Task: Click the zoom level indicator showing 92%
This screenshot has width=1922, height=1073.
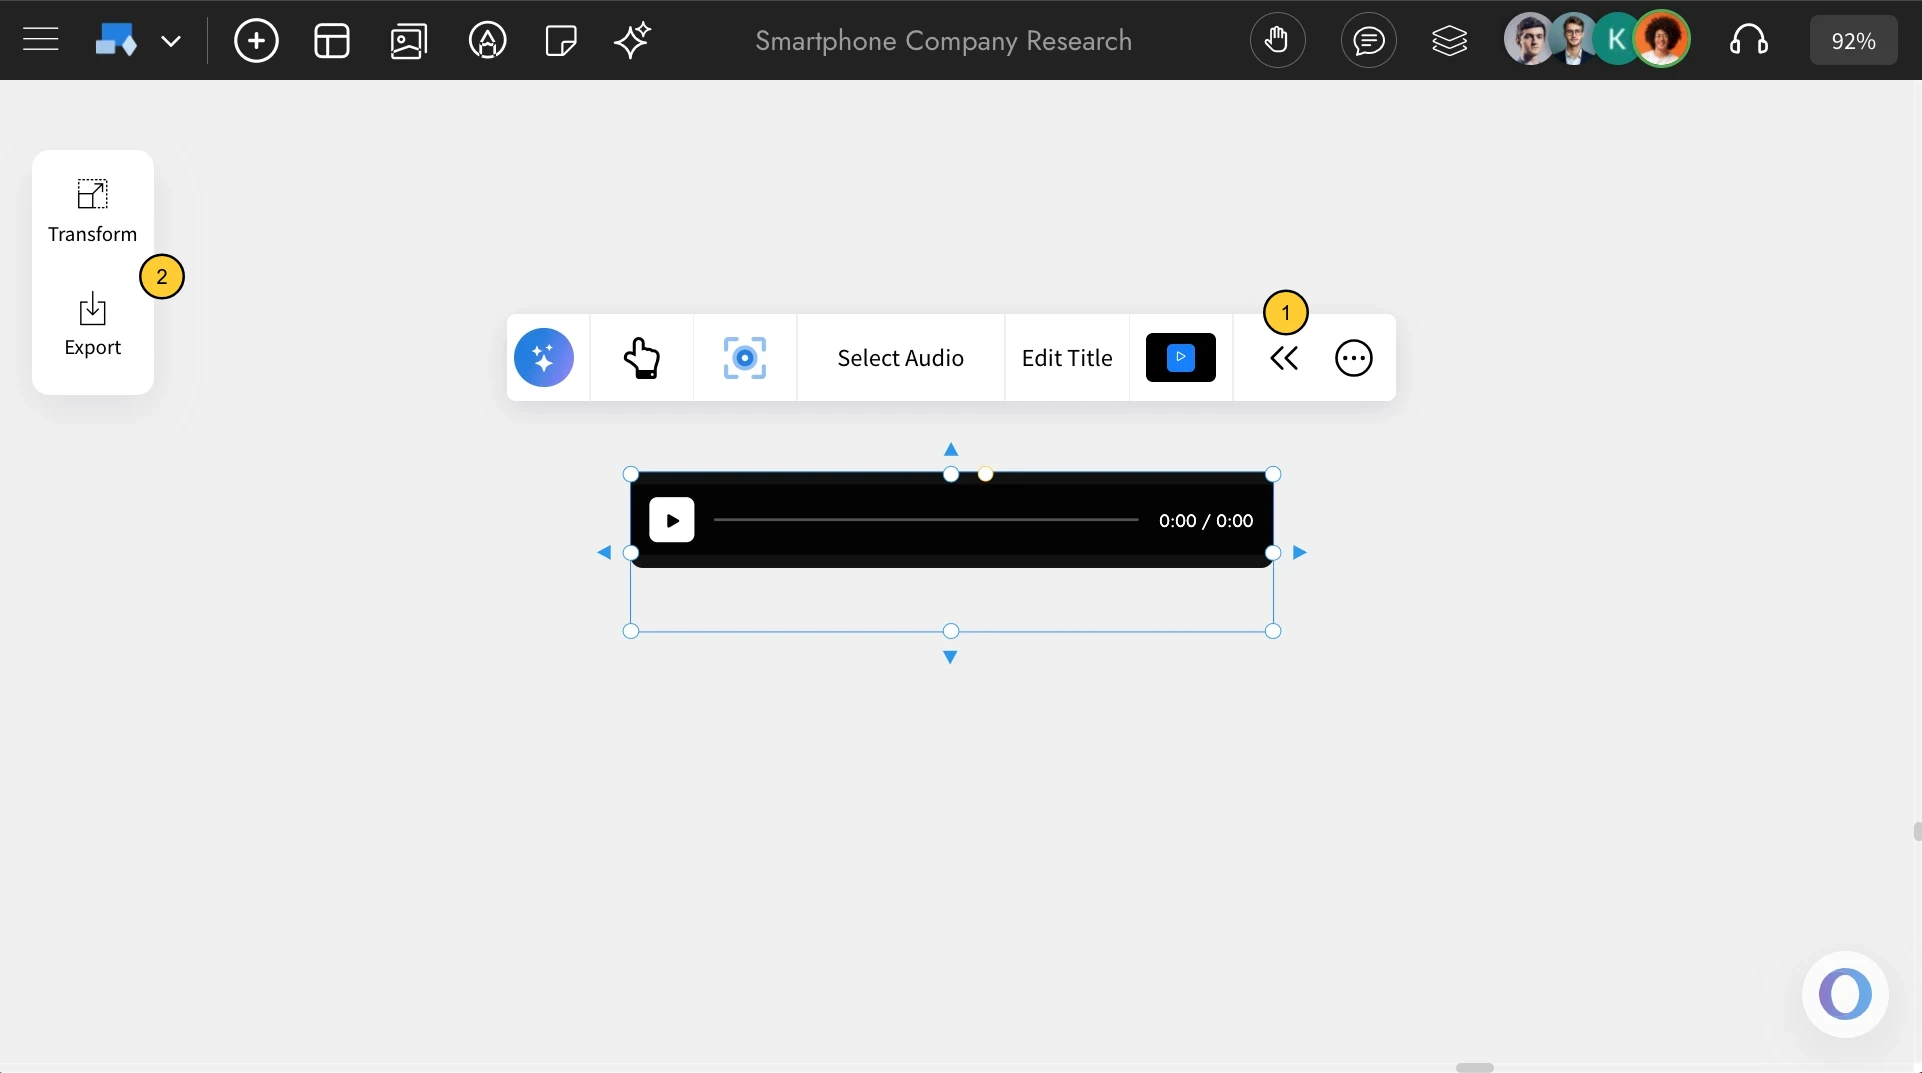Action: (1854, 40)
